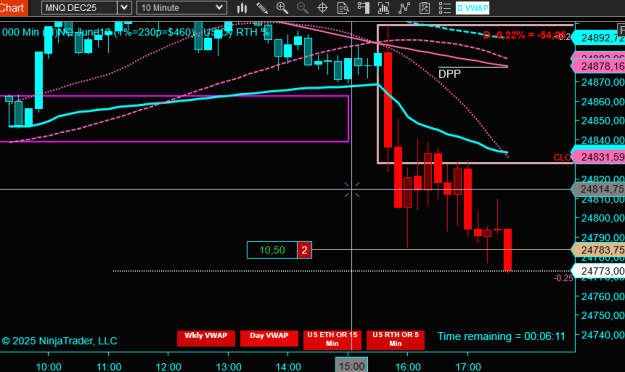This screenshot has height=372, width=625.
Task: Click the D -0,22% red text label
Action: [524, 35]
